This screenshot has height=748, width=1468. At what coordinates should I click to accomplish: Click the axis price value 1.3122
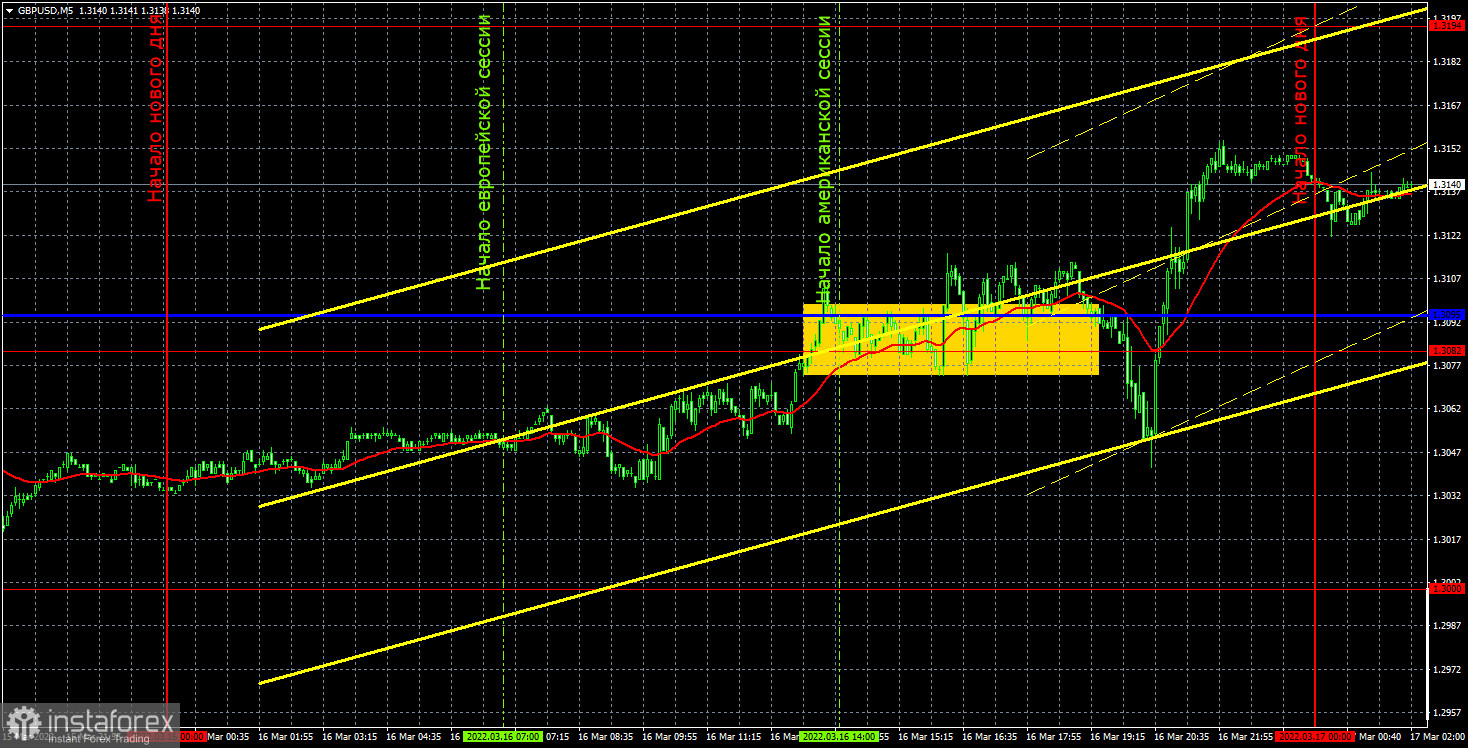click(1445, 236)
